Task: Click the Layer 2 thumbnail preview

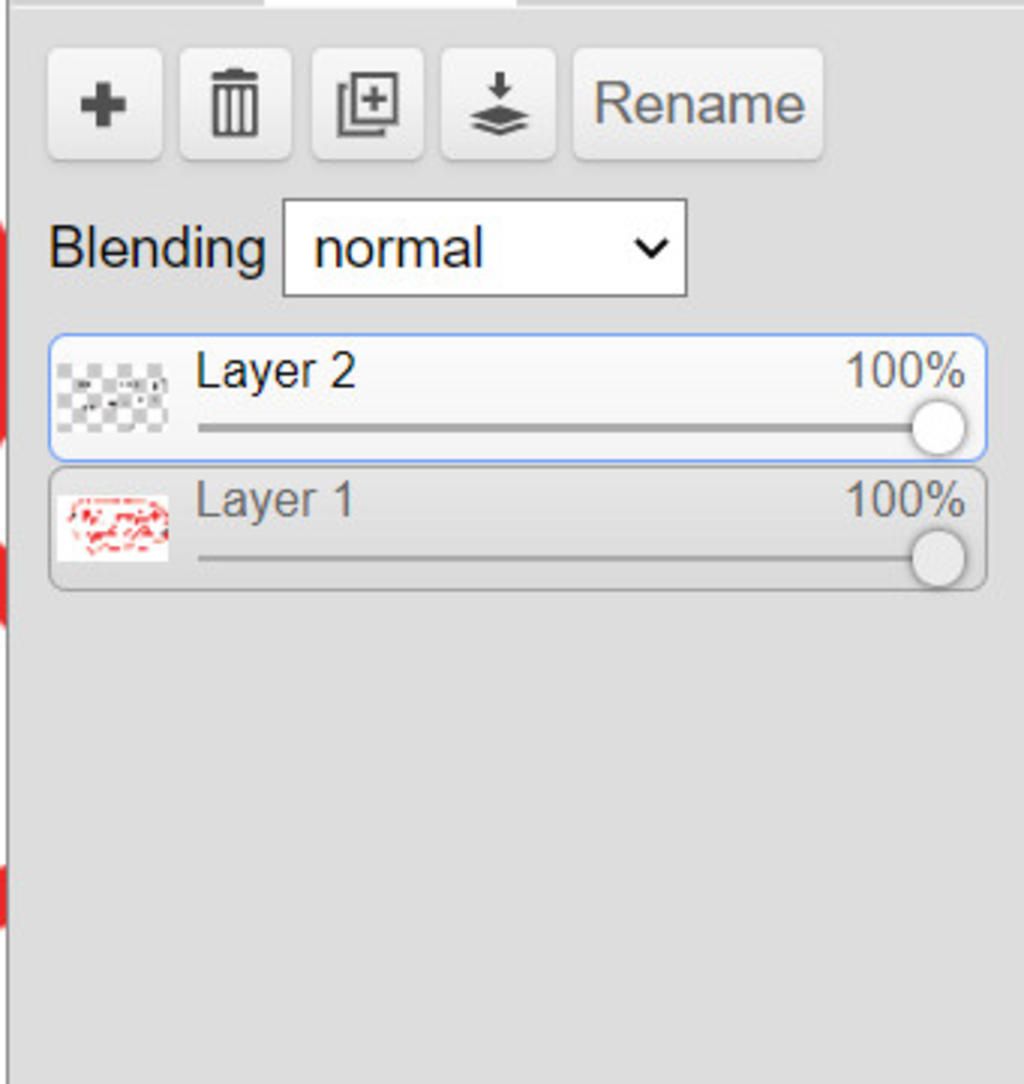Action: 112,398
